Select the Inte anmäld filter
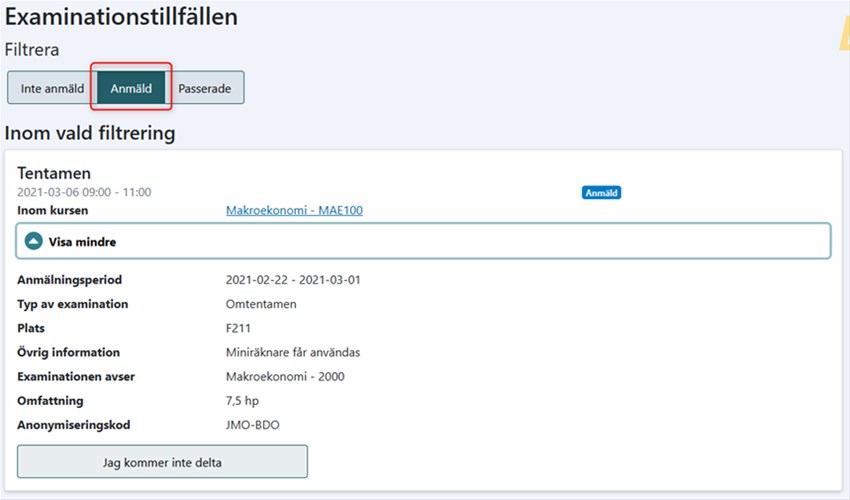 click(x=52, y=88)
